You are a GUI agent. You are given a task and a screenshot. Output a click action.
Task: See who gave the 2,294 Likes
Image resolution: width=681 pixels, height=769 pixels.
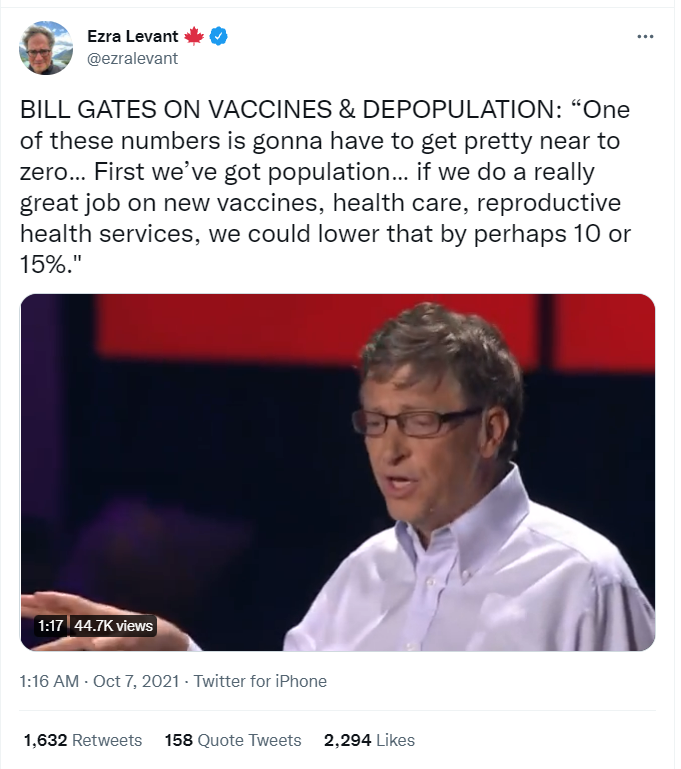369,740
